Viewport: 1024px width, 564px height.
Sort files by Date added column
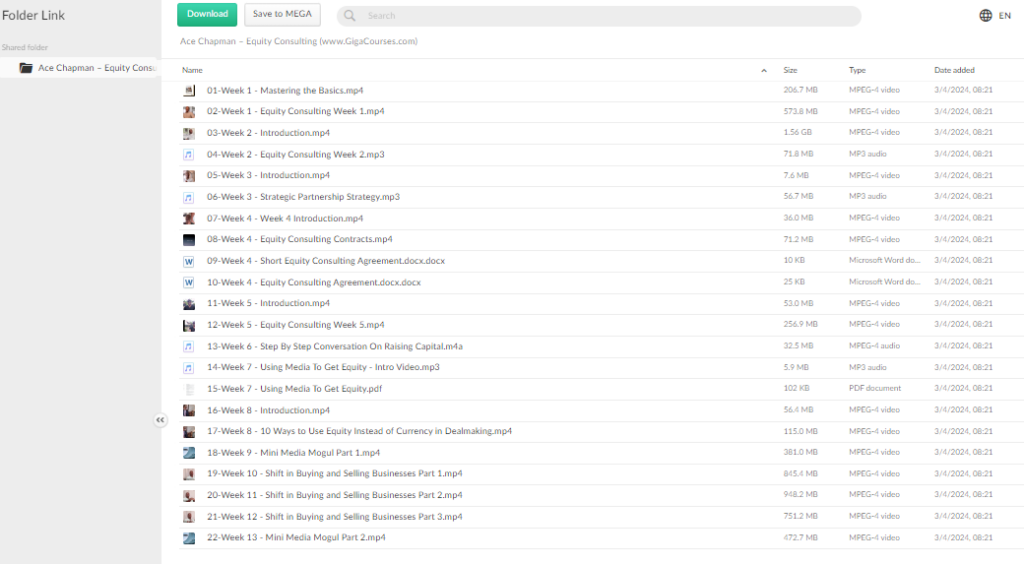click(954, 71)
